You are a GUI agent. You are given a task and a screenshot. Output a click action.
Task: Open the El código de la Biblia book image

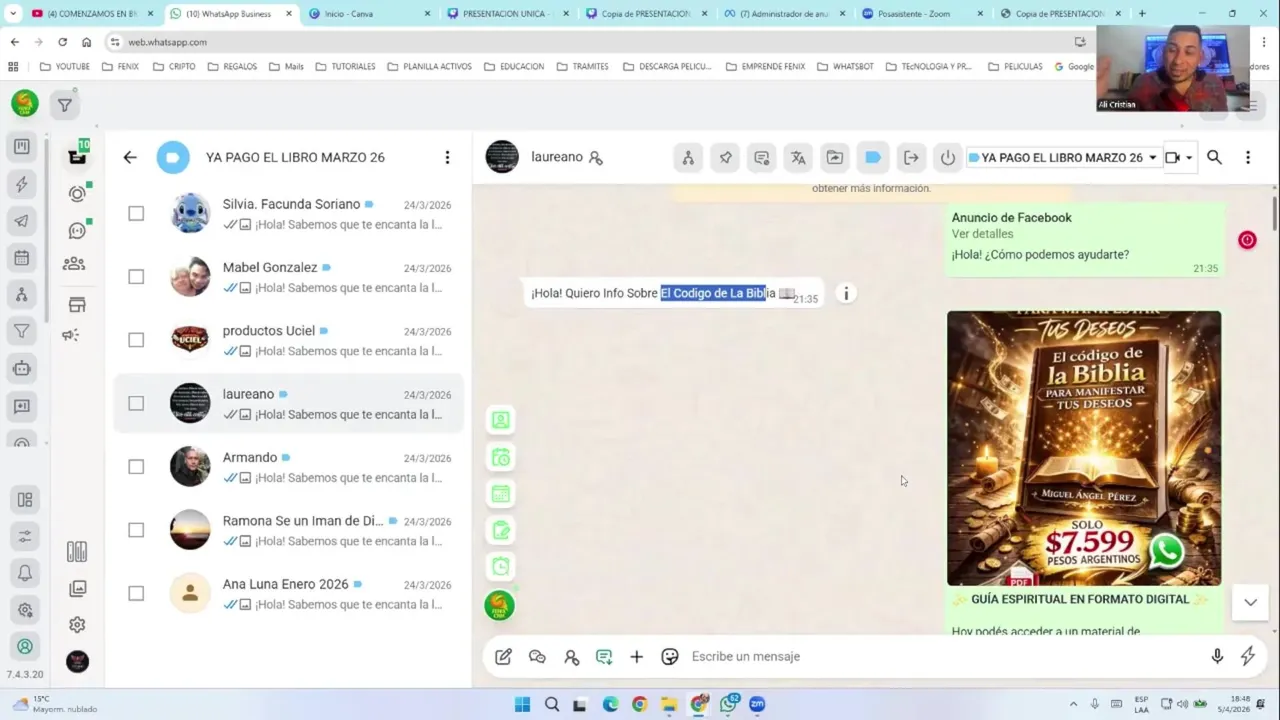1084,448
